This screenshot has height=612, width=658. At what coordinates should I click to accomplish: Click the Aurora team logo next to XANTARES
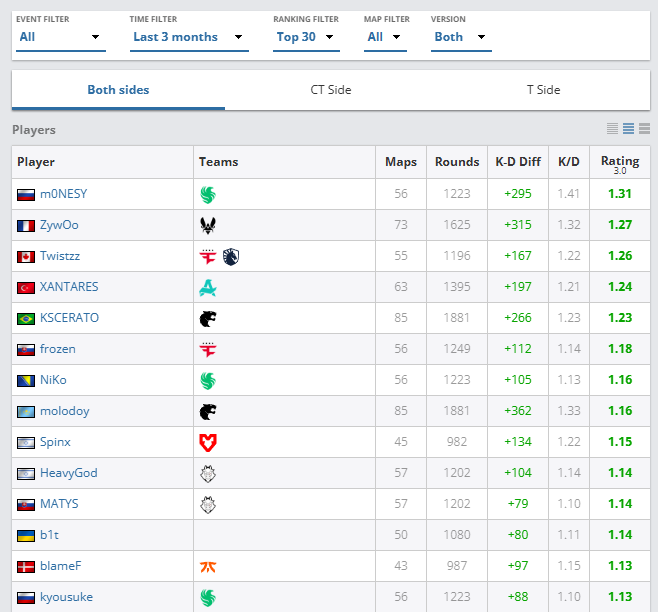(208, 287)
